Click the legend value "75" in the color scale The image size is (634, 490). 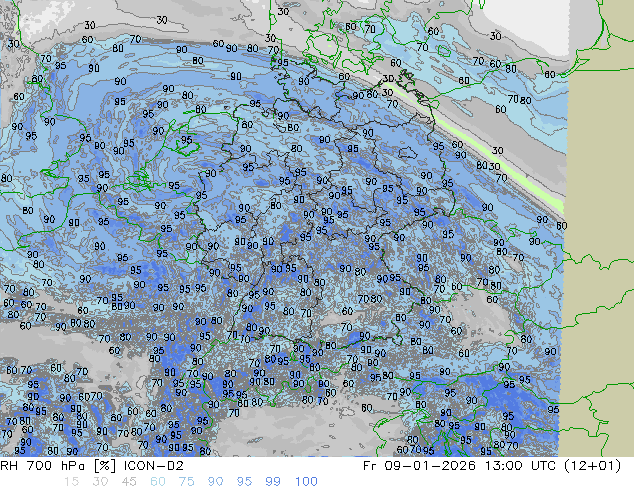point(186,482)
